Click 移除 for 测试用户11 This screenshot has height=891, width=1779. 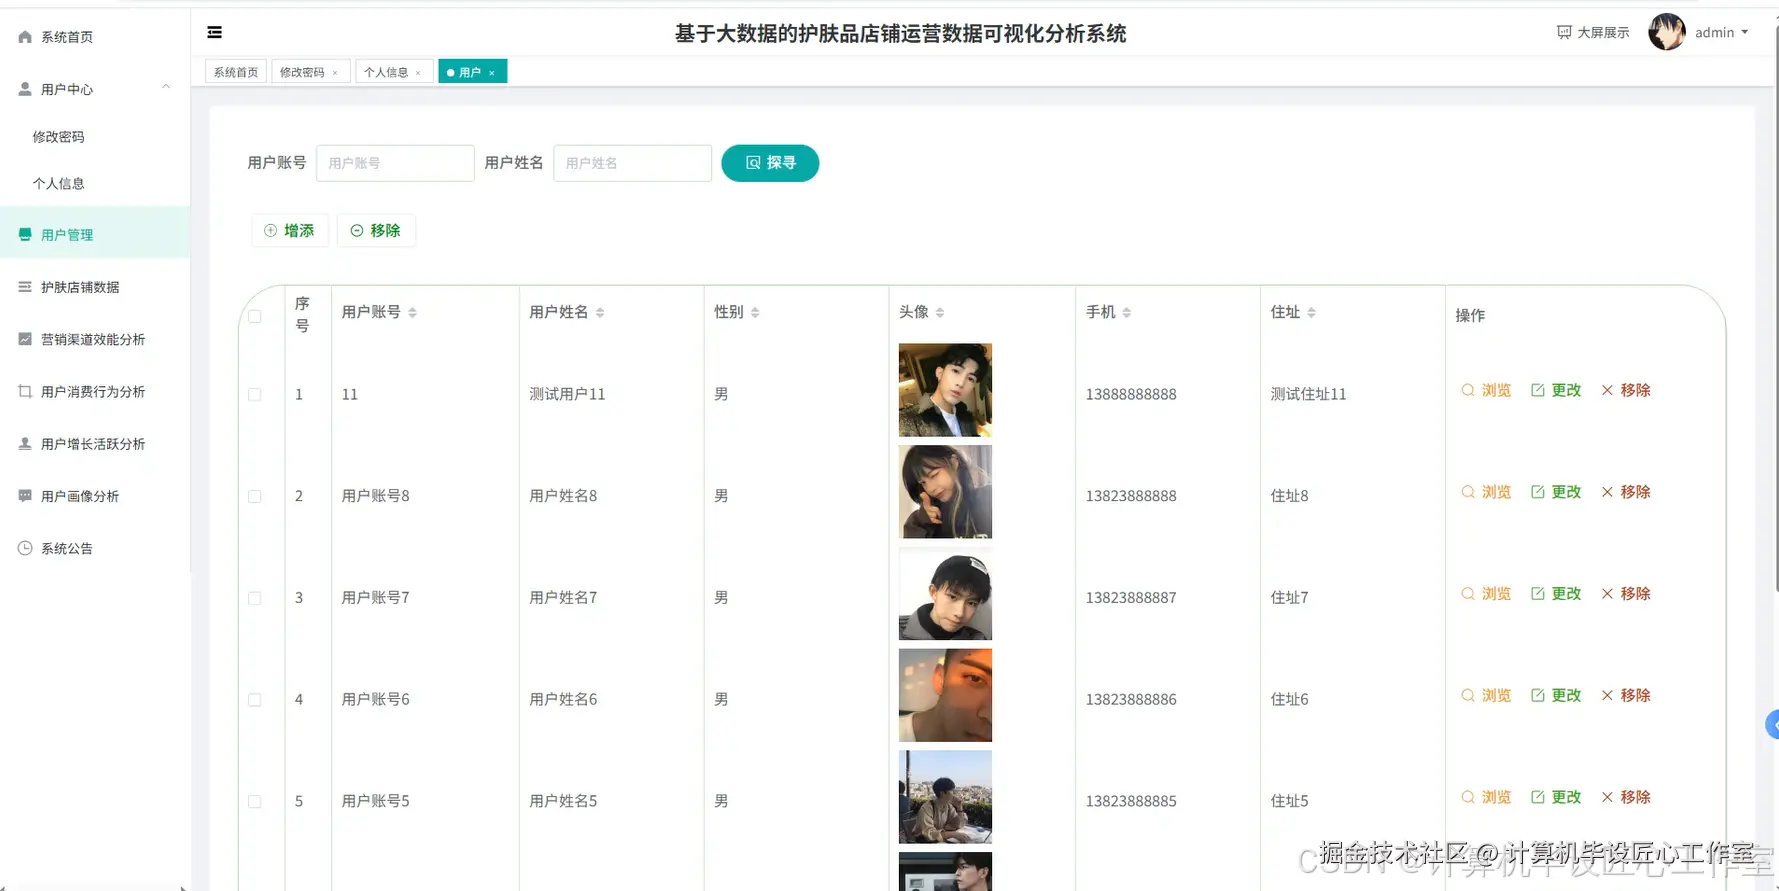pos(1626,390)
